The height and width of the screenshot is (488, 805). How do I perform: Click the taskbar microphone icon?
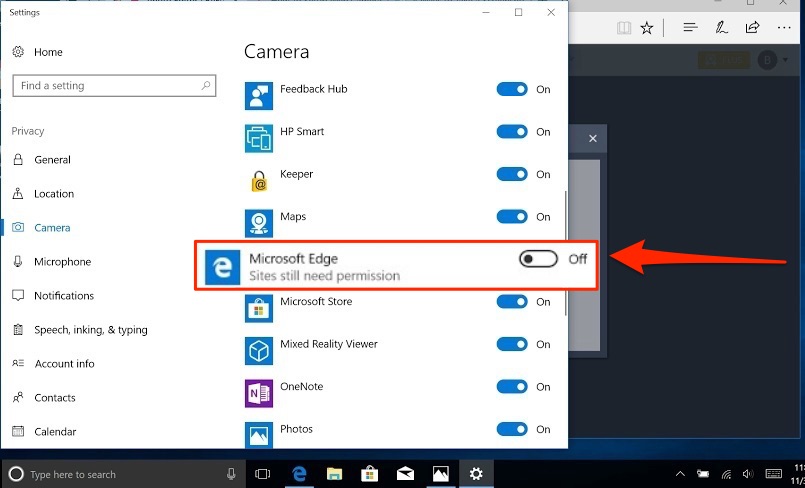click(x=232, y=474)
